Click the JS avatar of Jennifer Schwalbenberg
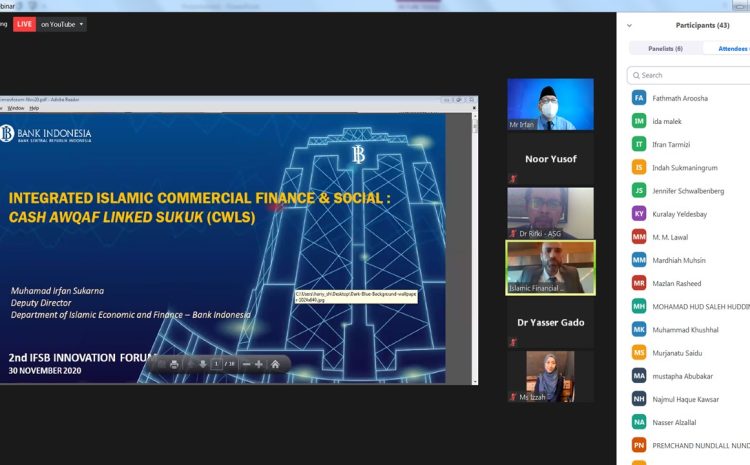Image resolution: width=750 pixels, height=465 pixels. [x=639, y=190]
